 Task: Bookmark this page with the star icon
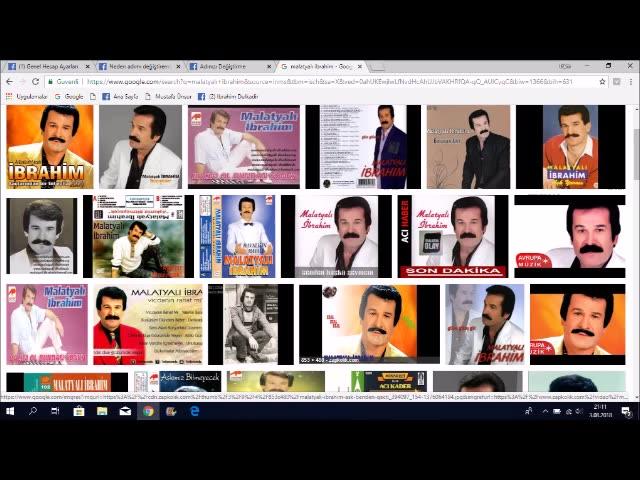(x=602, y=82)
